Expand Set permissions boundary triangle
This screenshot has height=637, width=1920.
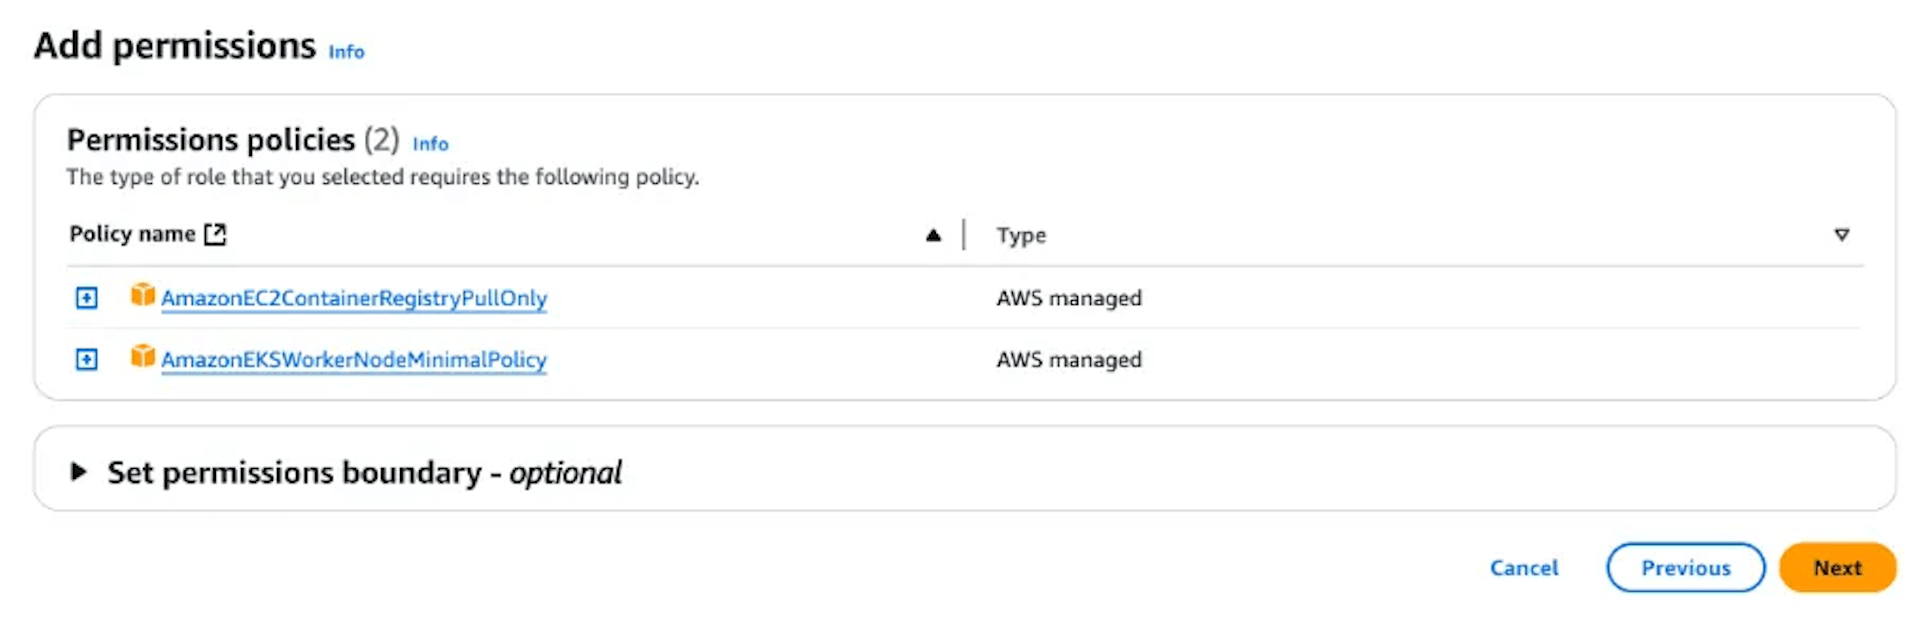coord(78,471)
